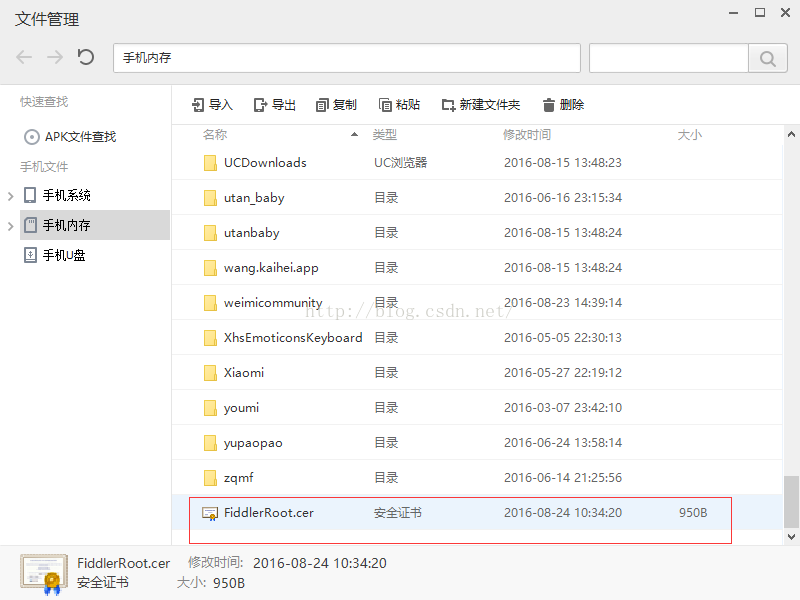The image size is (800, 600).
Task: Click the 删除 delete toolbar button
Action: (x=563, y=105)
